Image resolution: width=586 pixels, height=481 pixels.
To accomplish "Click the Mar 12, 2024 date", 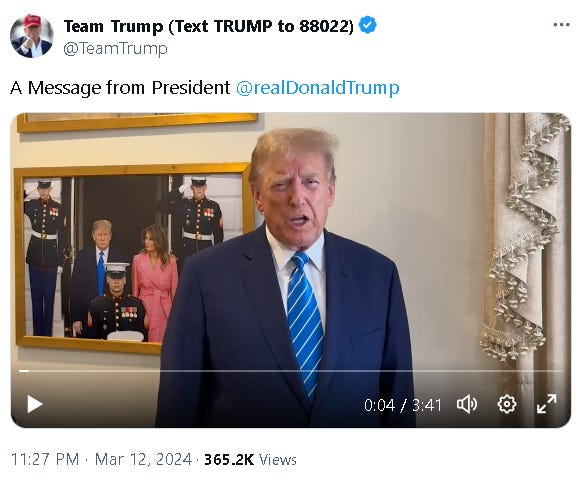I will point(143,459).
